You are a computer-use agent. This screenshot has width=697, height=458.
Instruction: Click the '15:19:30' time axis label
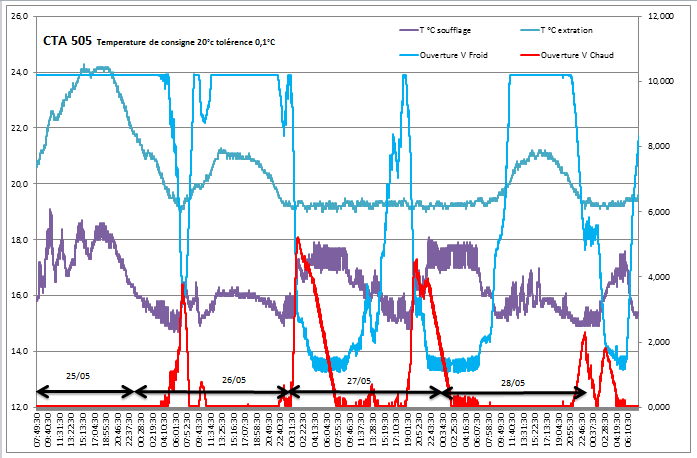coord(384,430)
